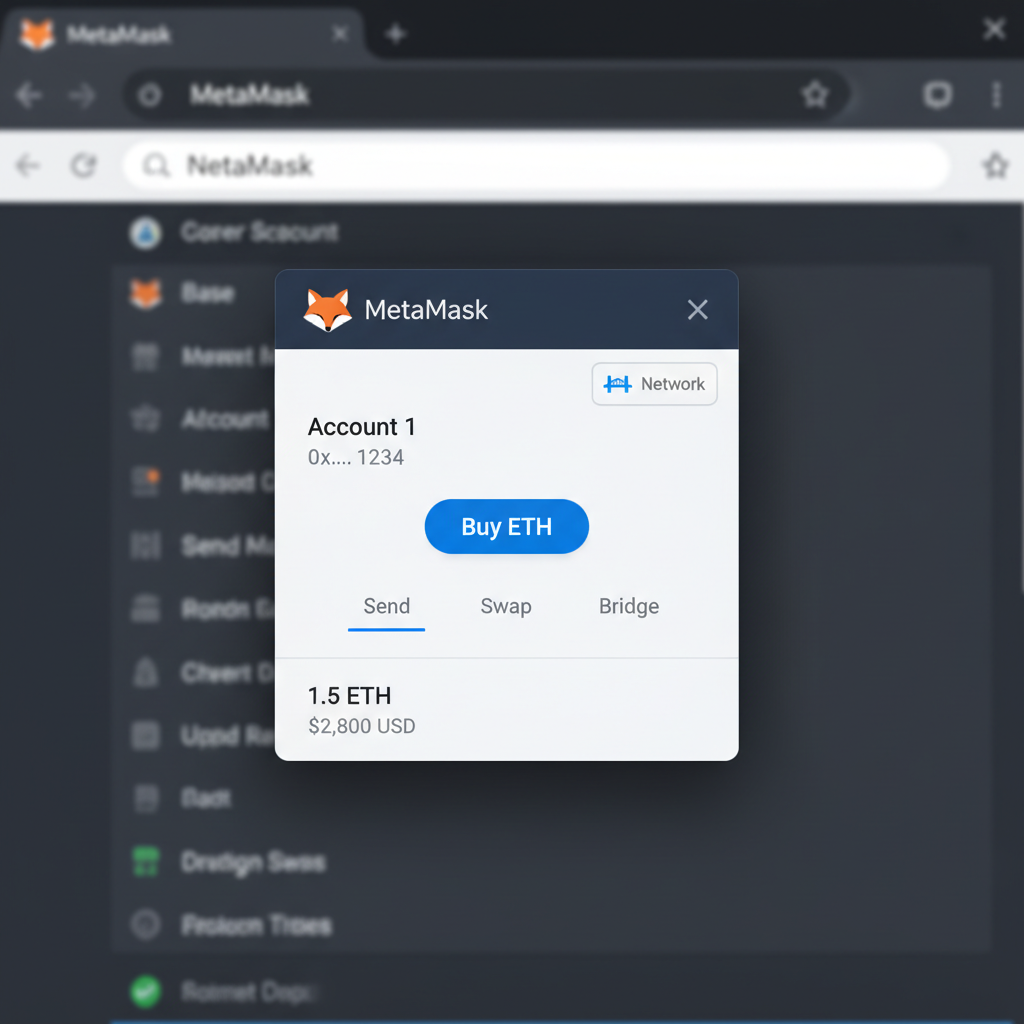Screen dimensions: 1024x1024
Task: Switch to the Swap tab
Action: (506, 606)
